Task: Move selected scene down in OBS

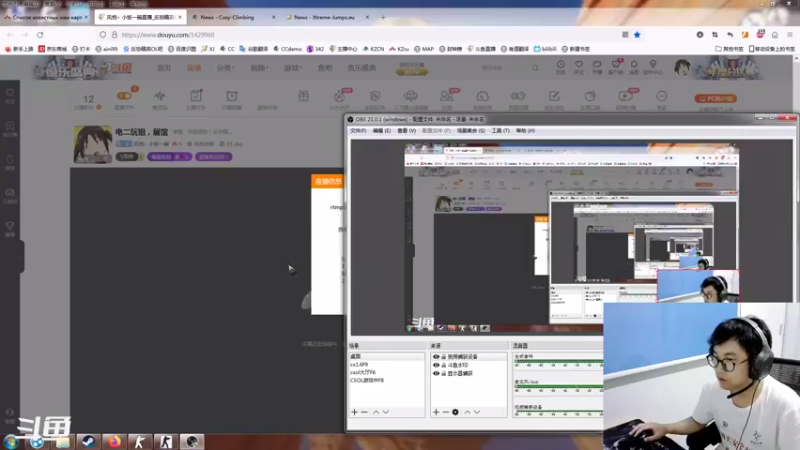Action: 386,412
